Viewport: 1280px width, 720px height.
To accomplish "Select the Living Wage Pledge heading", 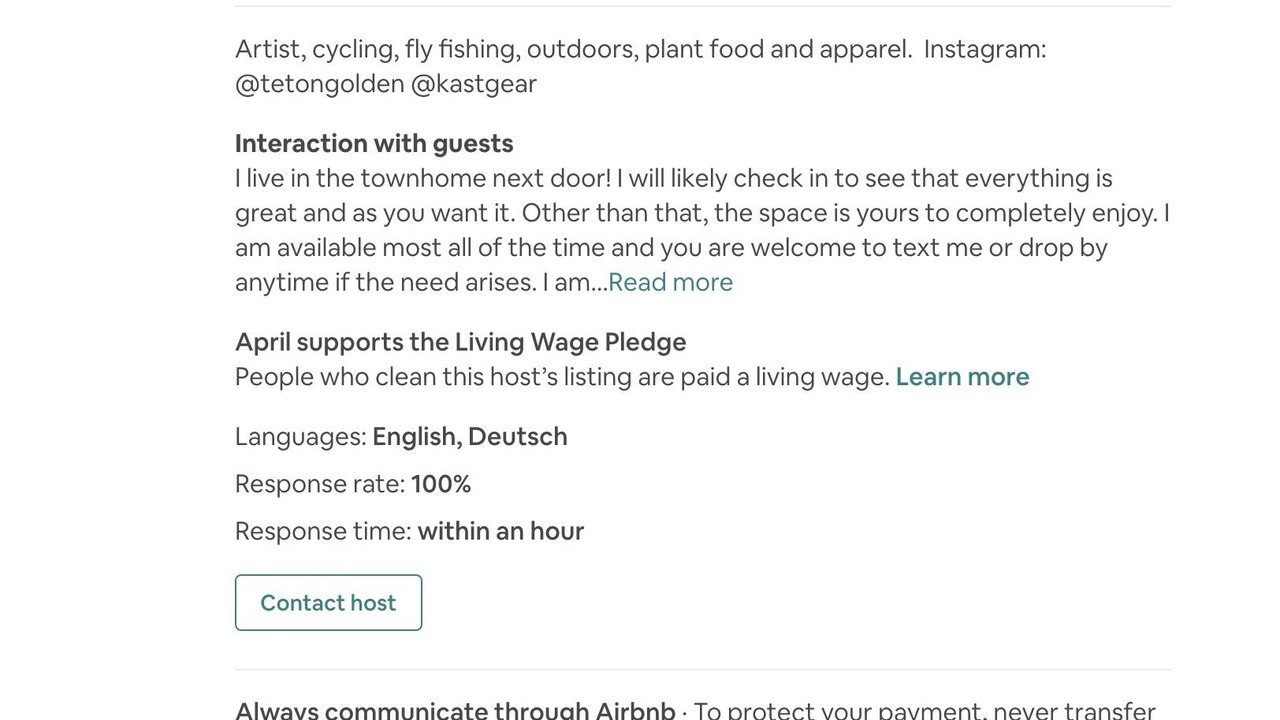I will point(460,342).
